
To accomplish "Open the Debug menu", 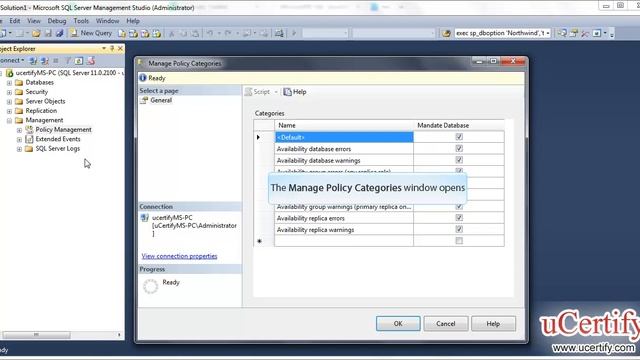I will (x=57, y=21).
